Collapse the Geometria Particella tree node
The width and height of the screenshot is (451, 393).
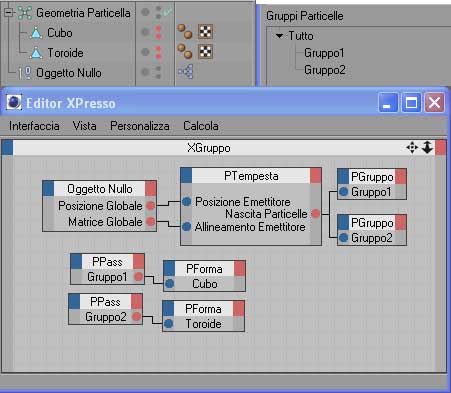8,13
